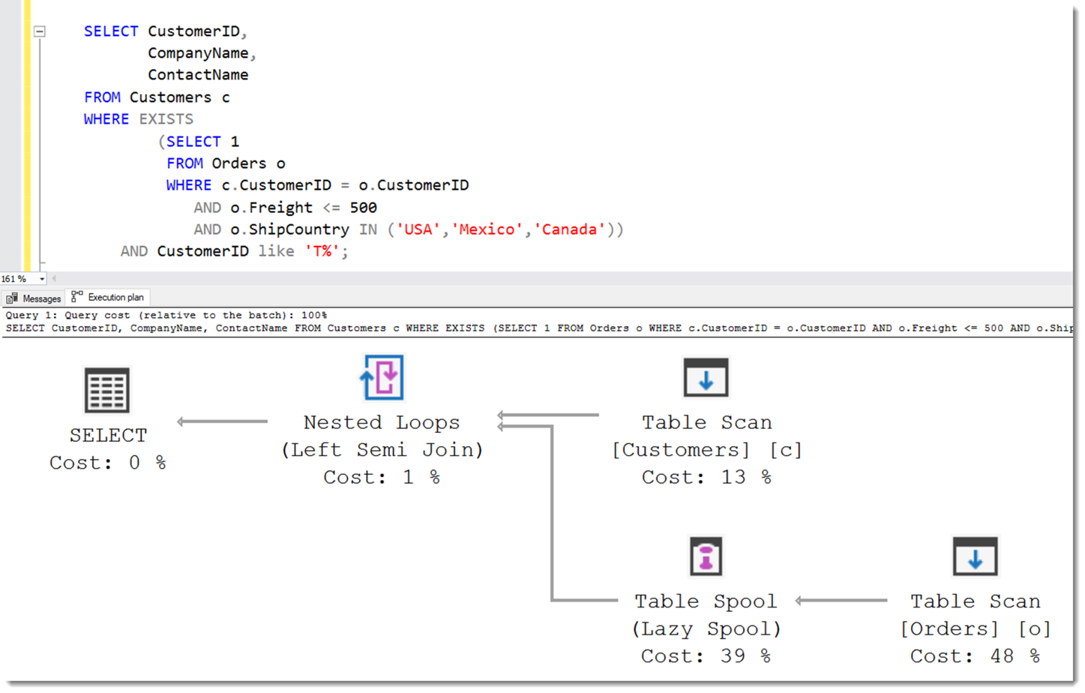Switch to the Messages tab
This screenshot has height=693, width=1085.
(33, 298)
